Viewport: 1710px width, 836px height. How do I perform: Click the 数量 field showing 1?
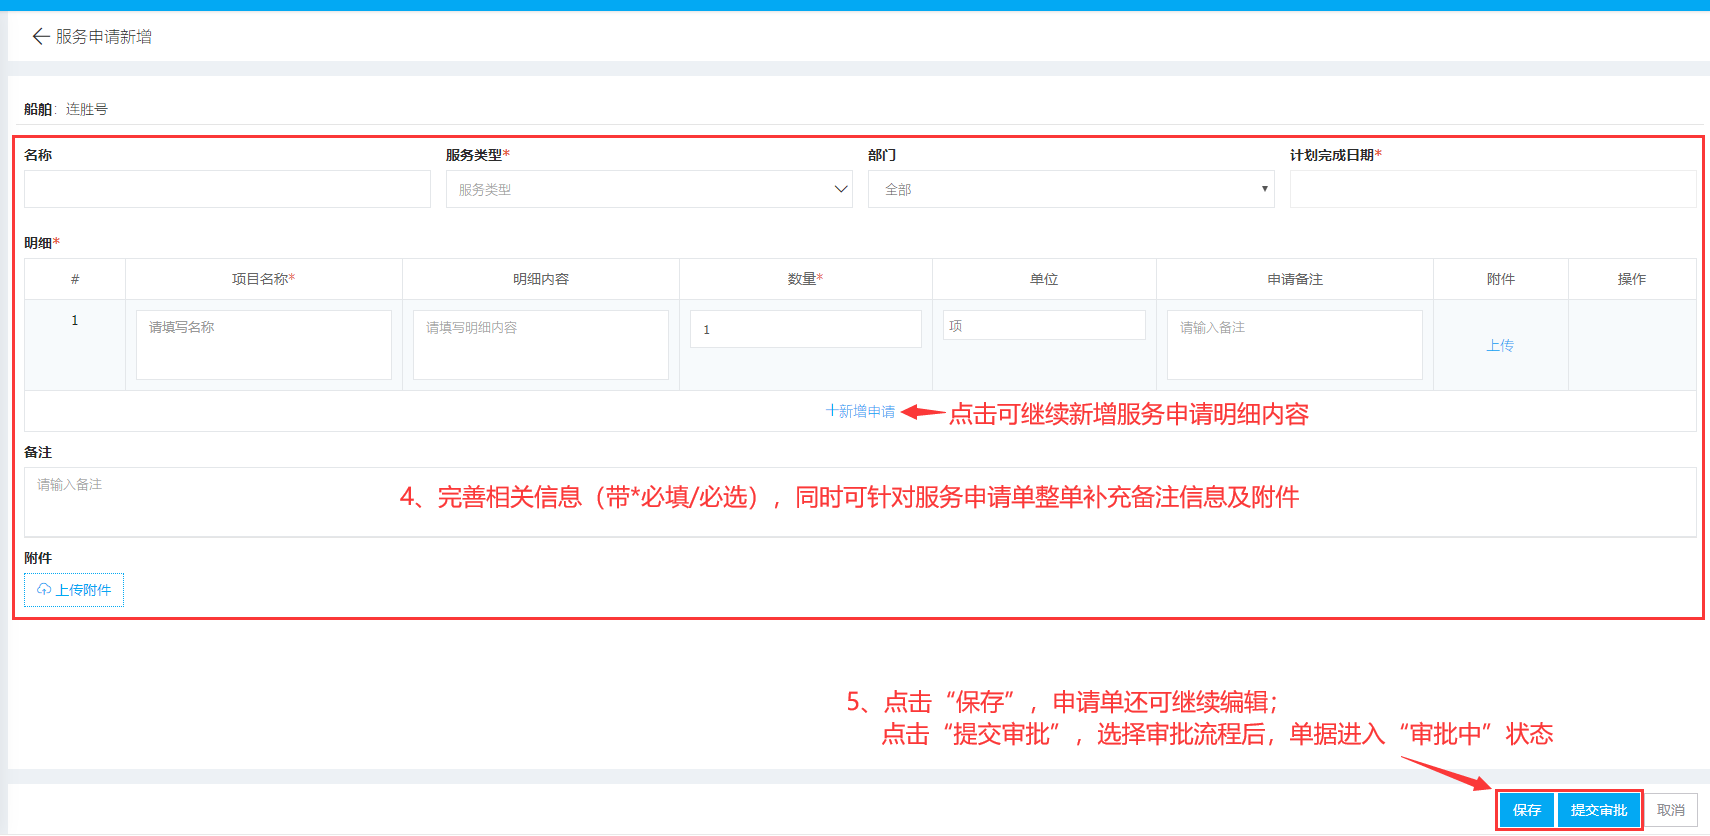pyautogui.click(x=806, y=329)
